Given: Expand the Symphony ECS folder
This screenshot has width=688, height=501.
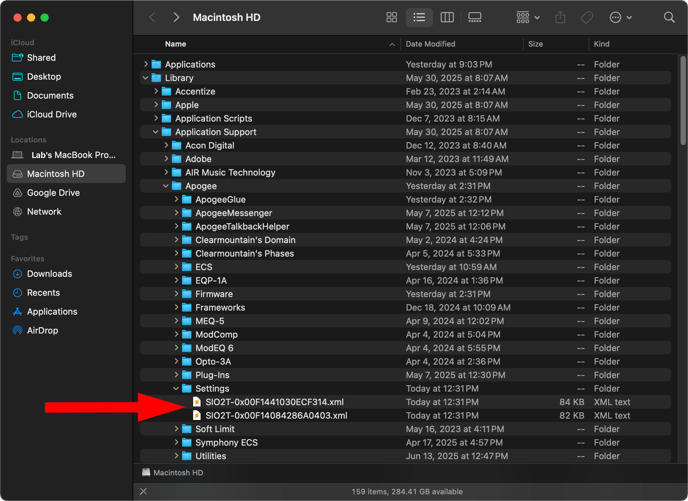Looking at the screenshot, I should click(176, 442).
